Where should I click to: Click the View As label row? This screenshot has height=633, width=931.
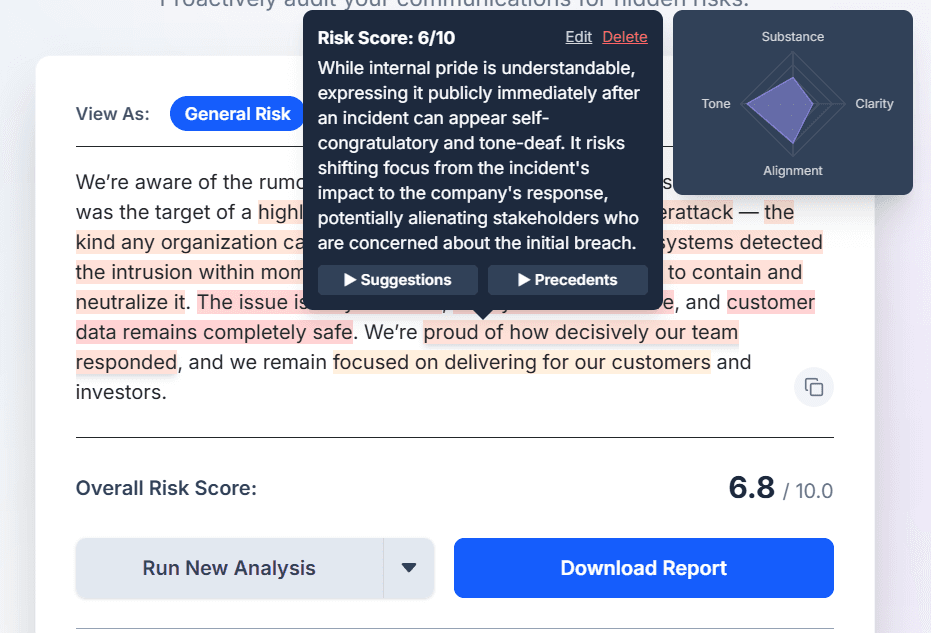pos(112,114)
